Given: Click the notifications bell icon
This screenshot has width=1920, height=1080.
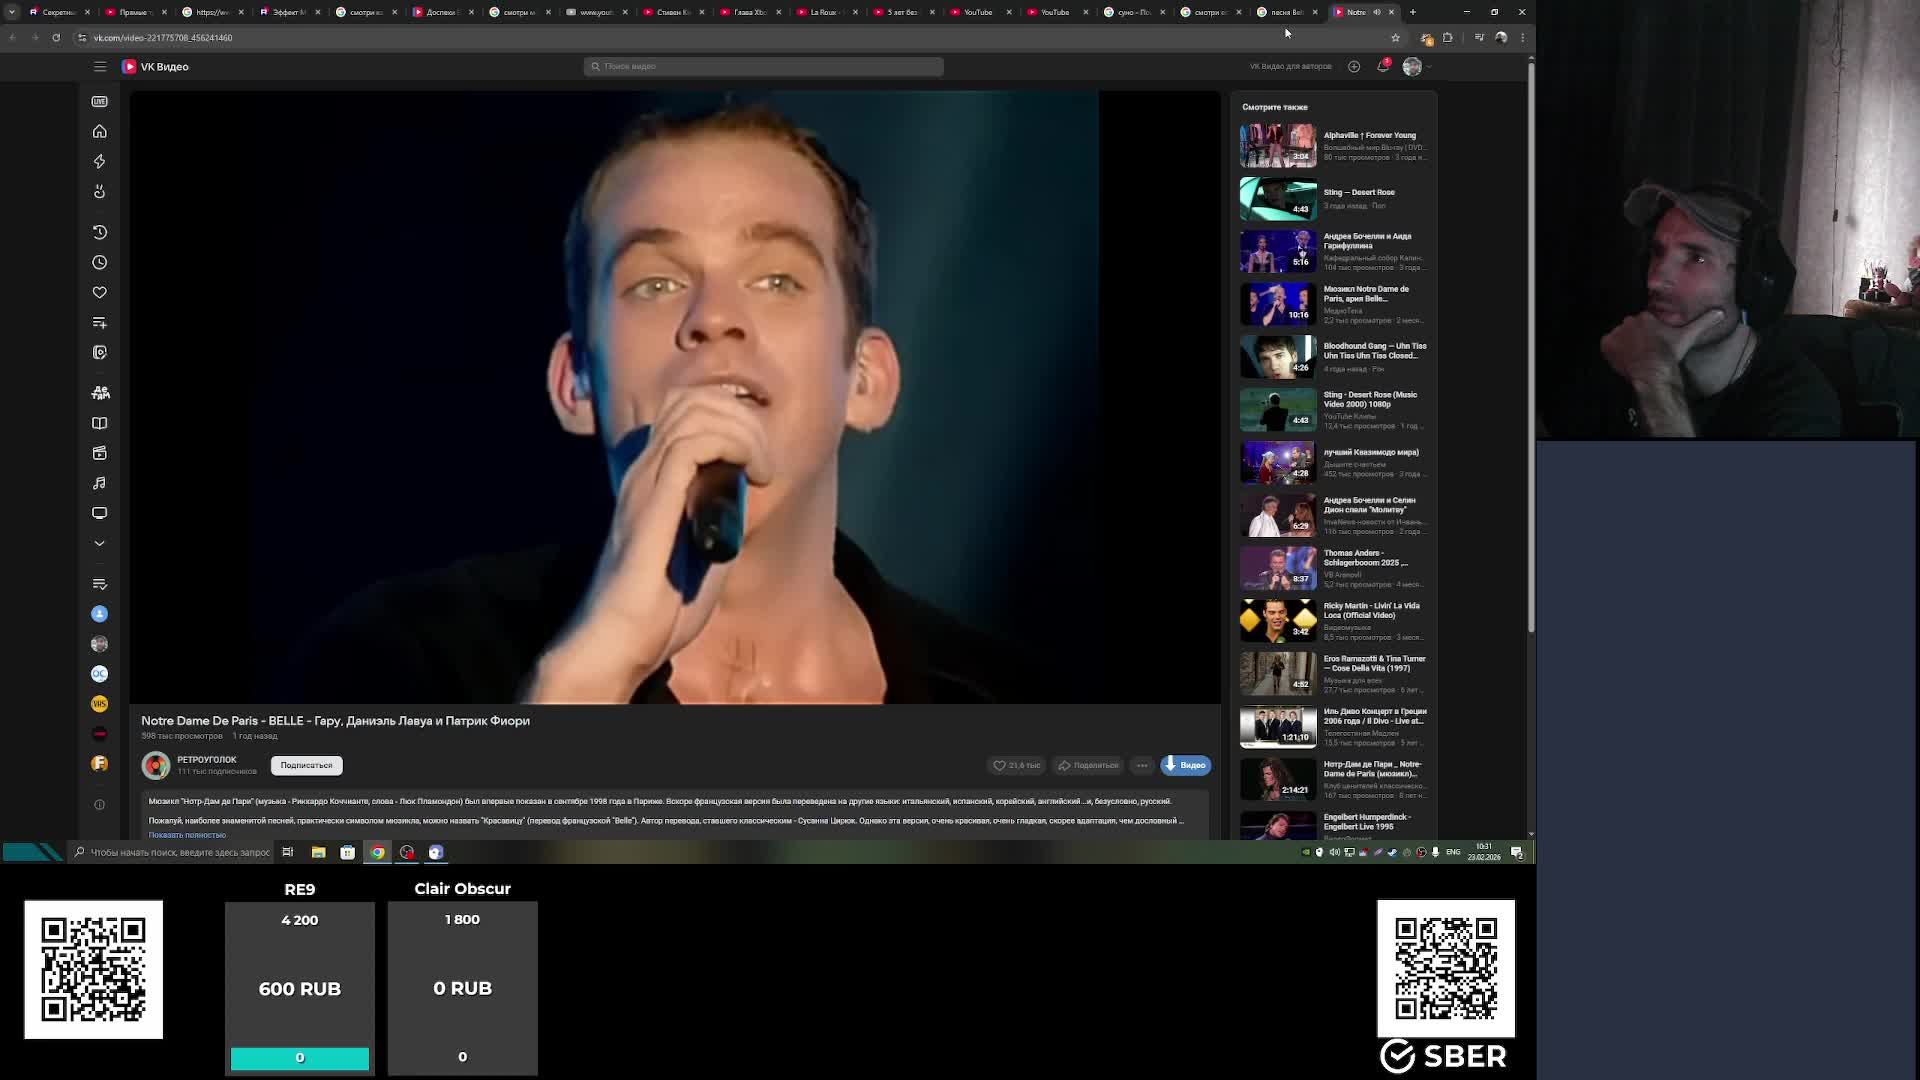Looking at the screenshot, I should coord(1382,67).
